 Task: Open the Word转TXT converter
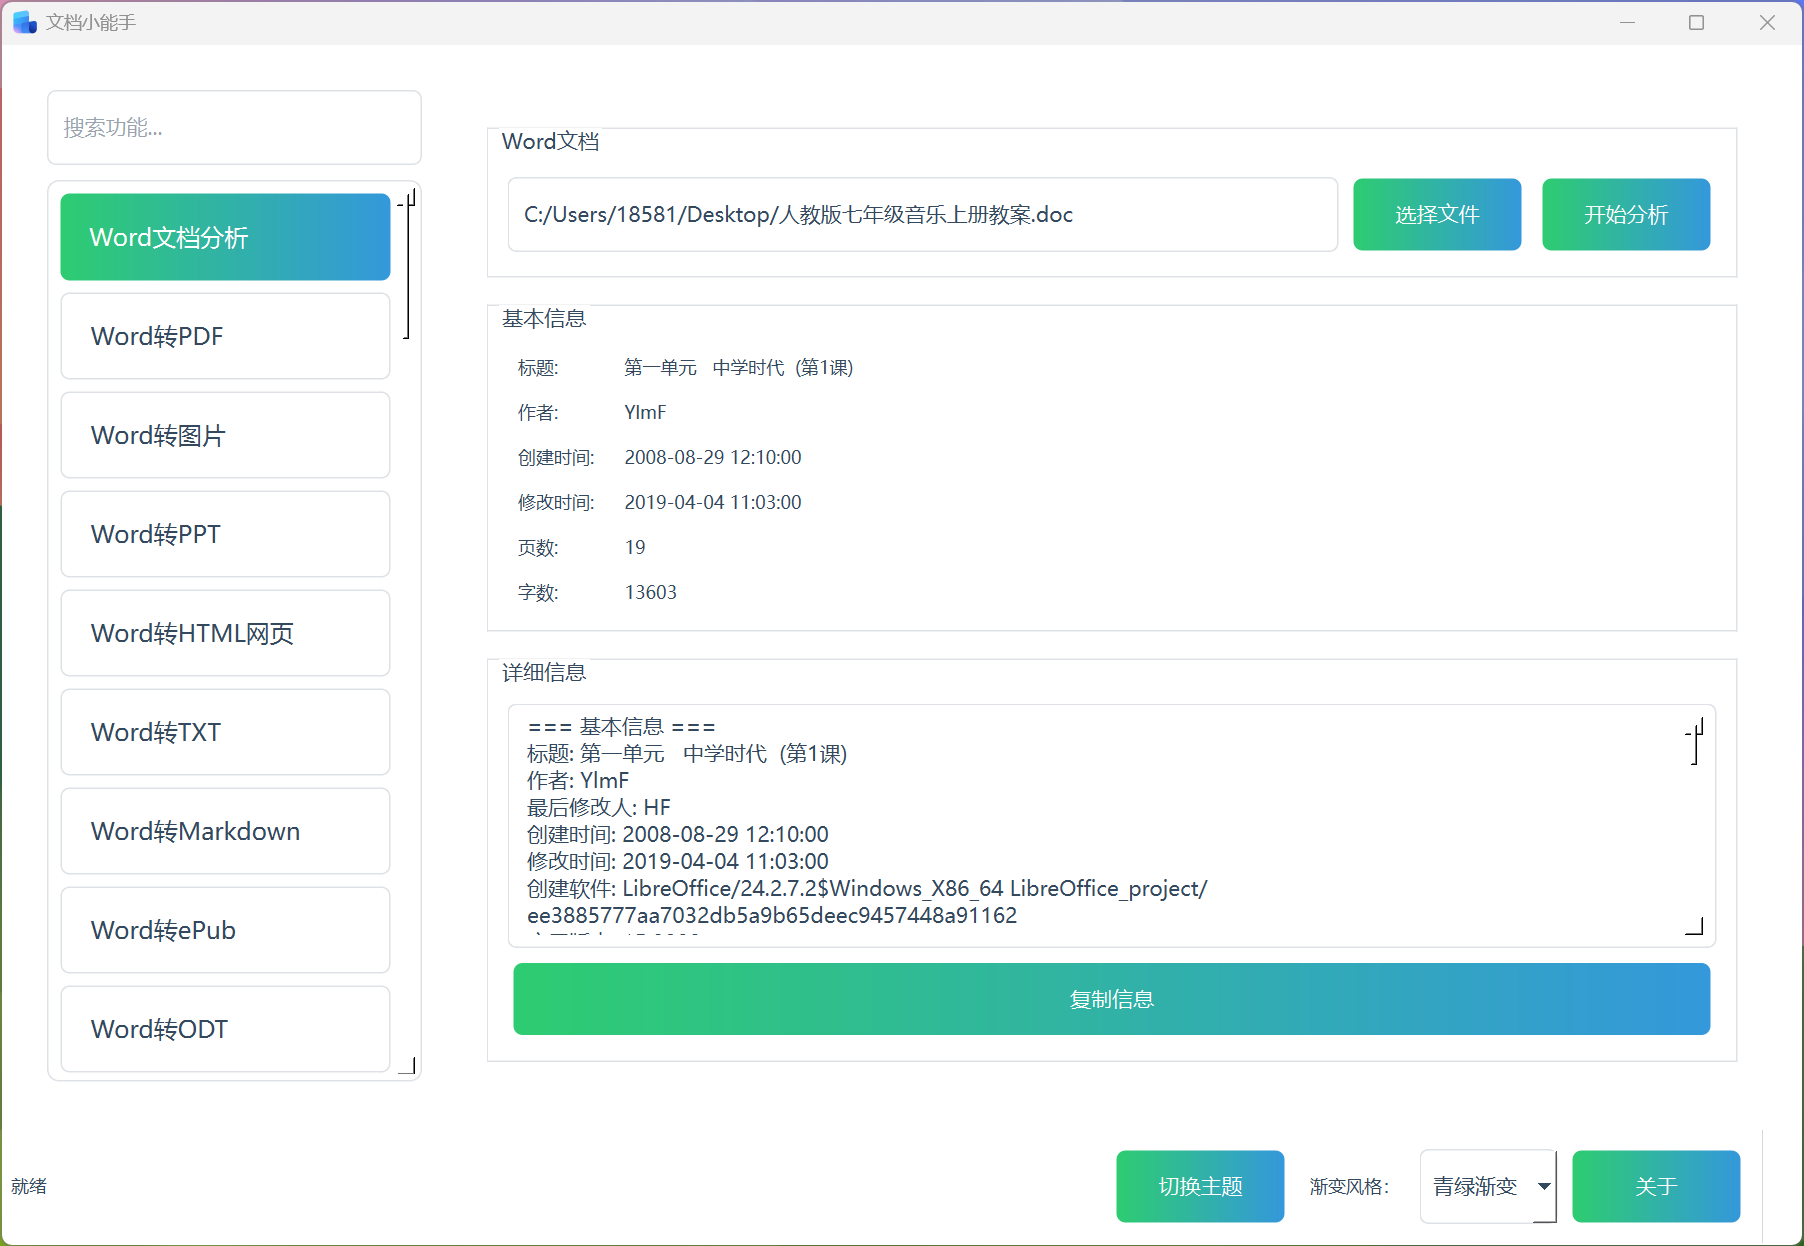pyautogui.click(x=224, y=732)
